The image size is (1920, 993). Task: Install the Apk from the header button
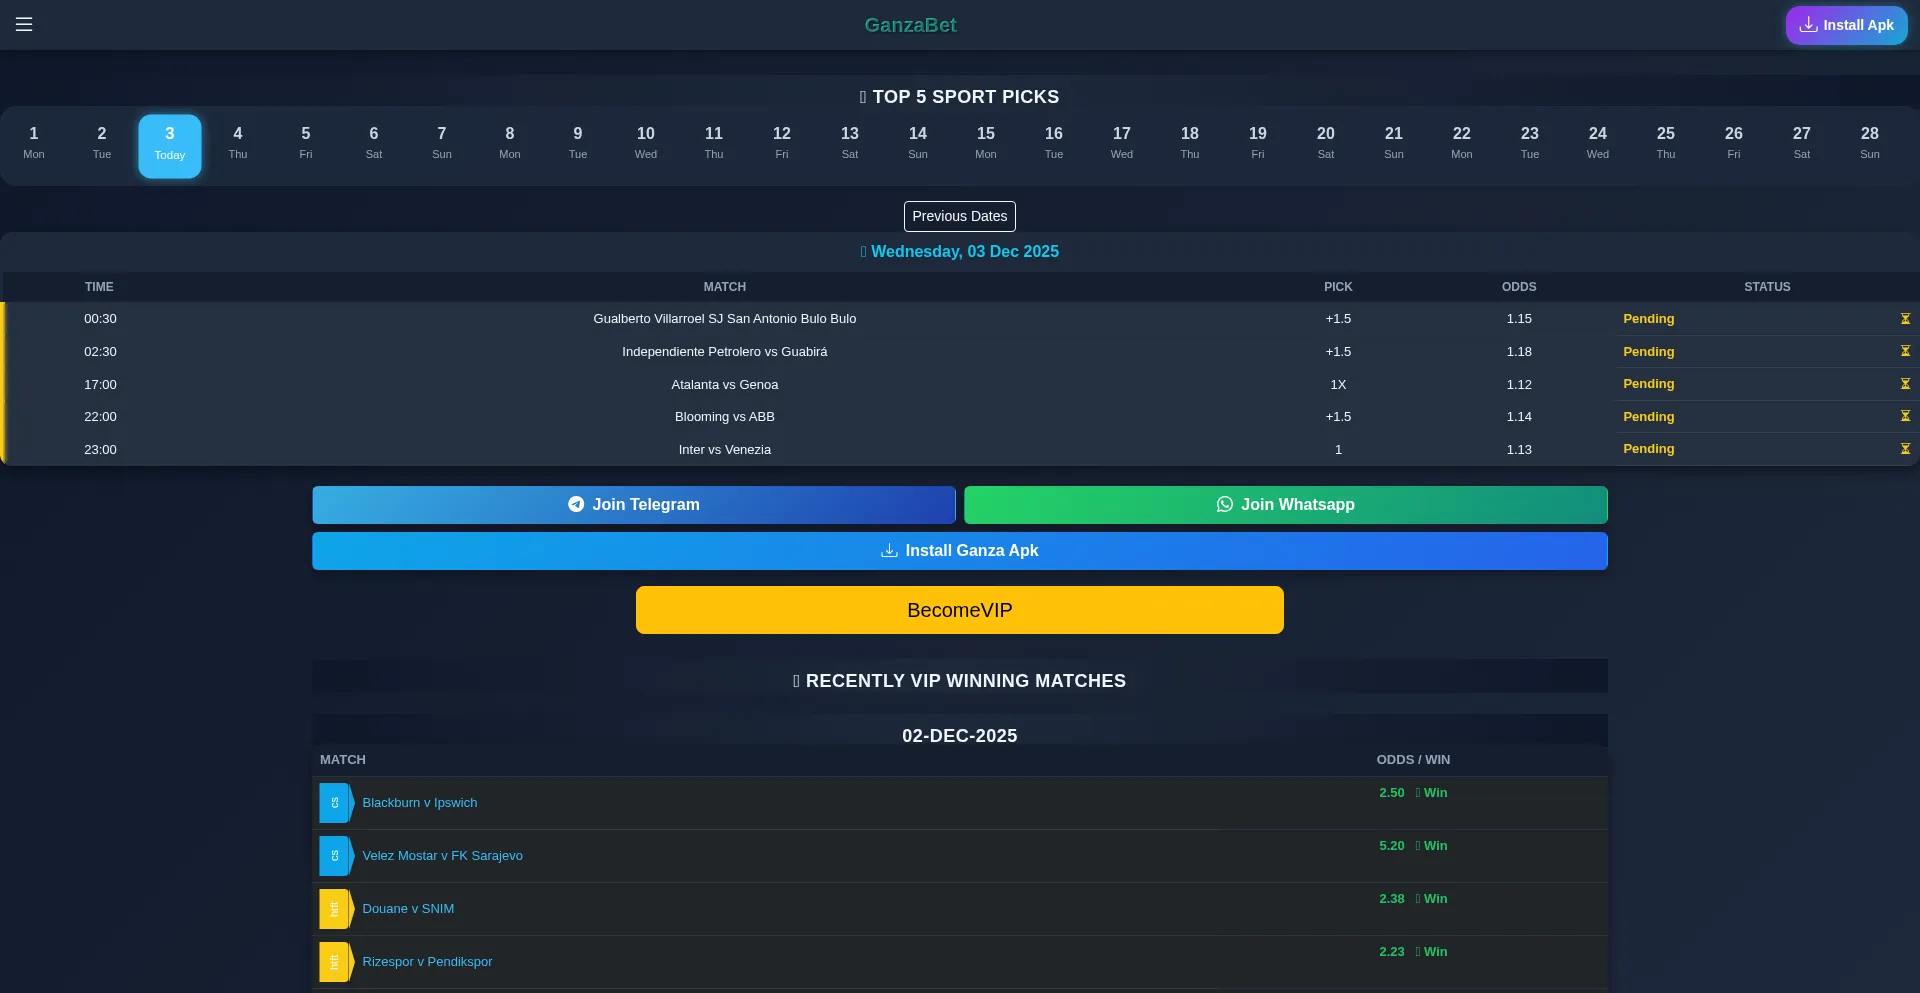coord(1846,25)
